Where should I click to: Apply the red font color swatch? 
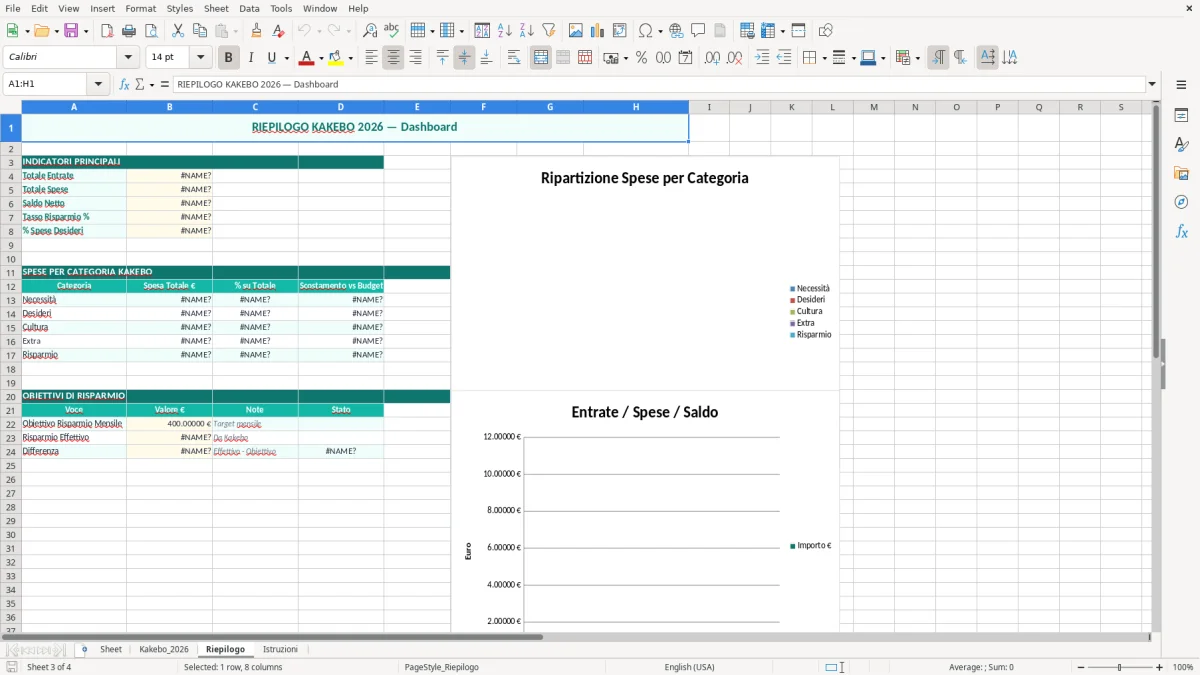coord(307,58)
